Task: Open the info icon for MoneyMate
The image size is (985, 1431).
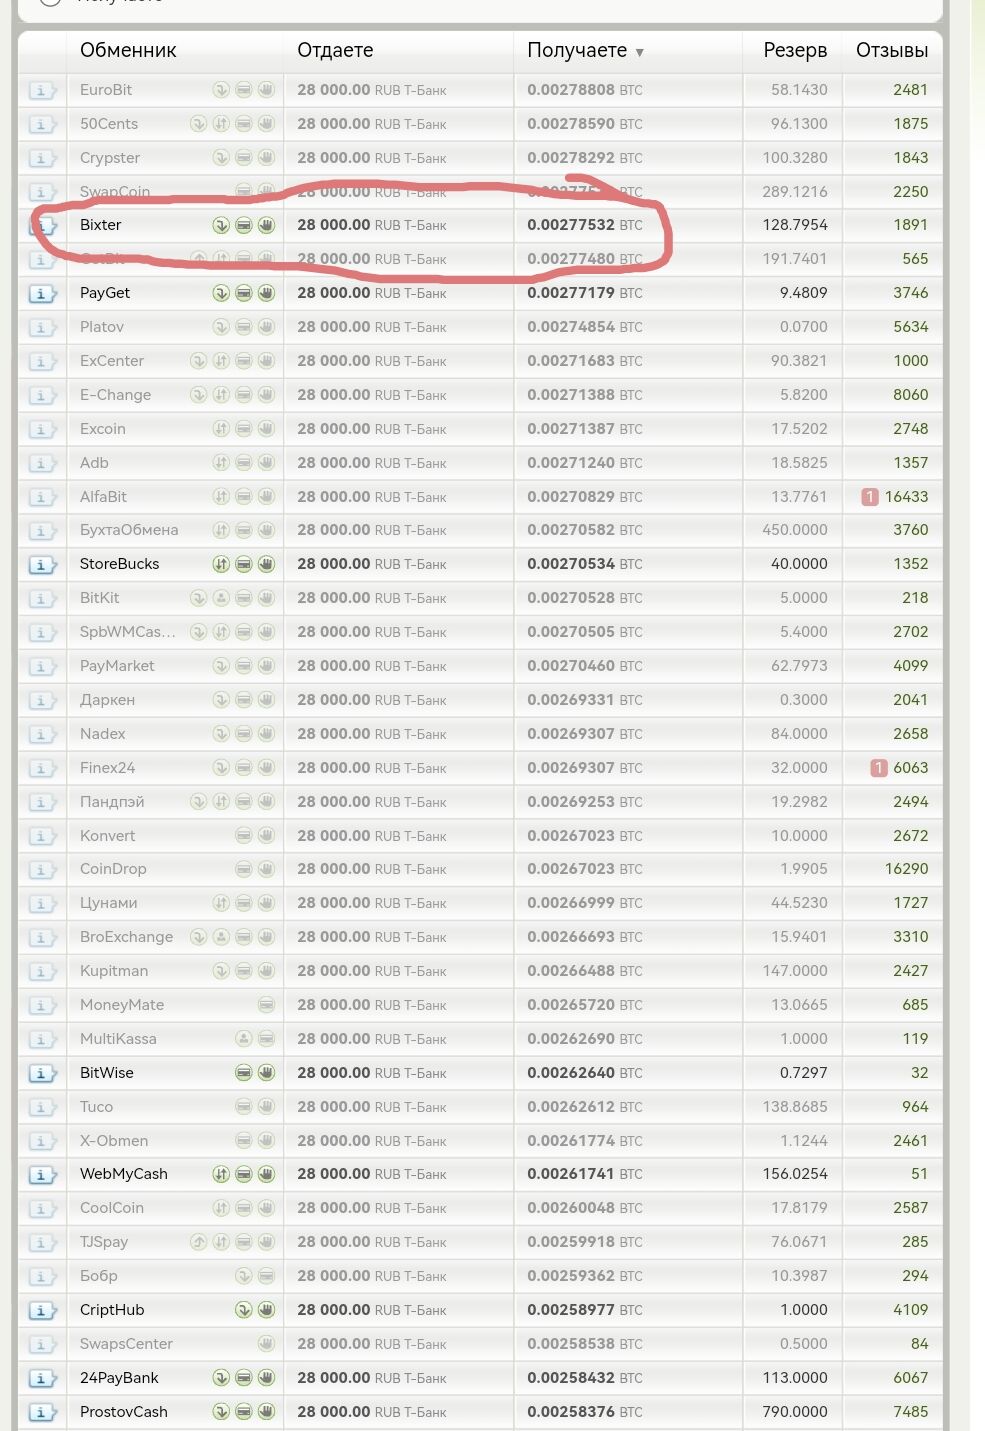Action: (x=41, y=1006)
